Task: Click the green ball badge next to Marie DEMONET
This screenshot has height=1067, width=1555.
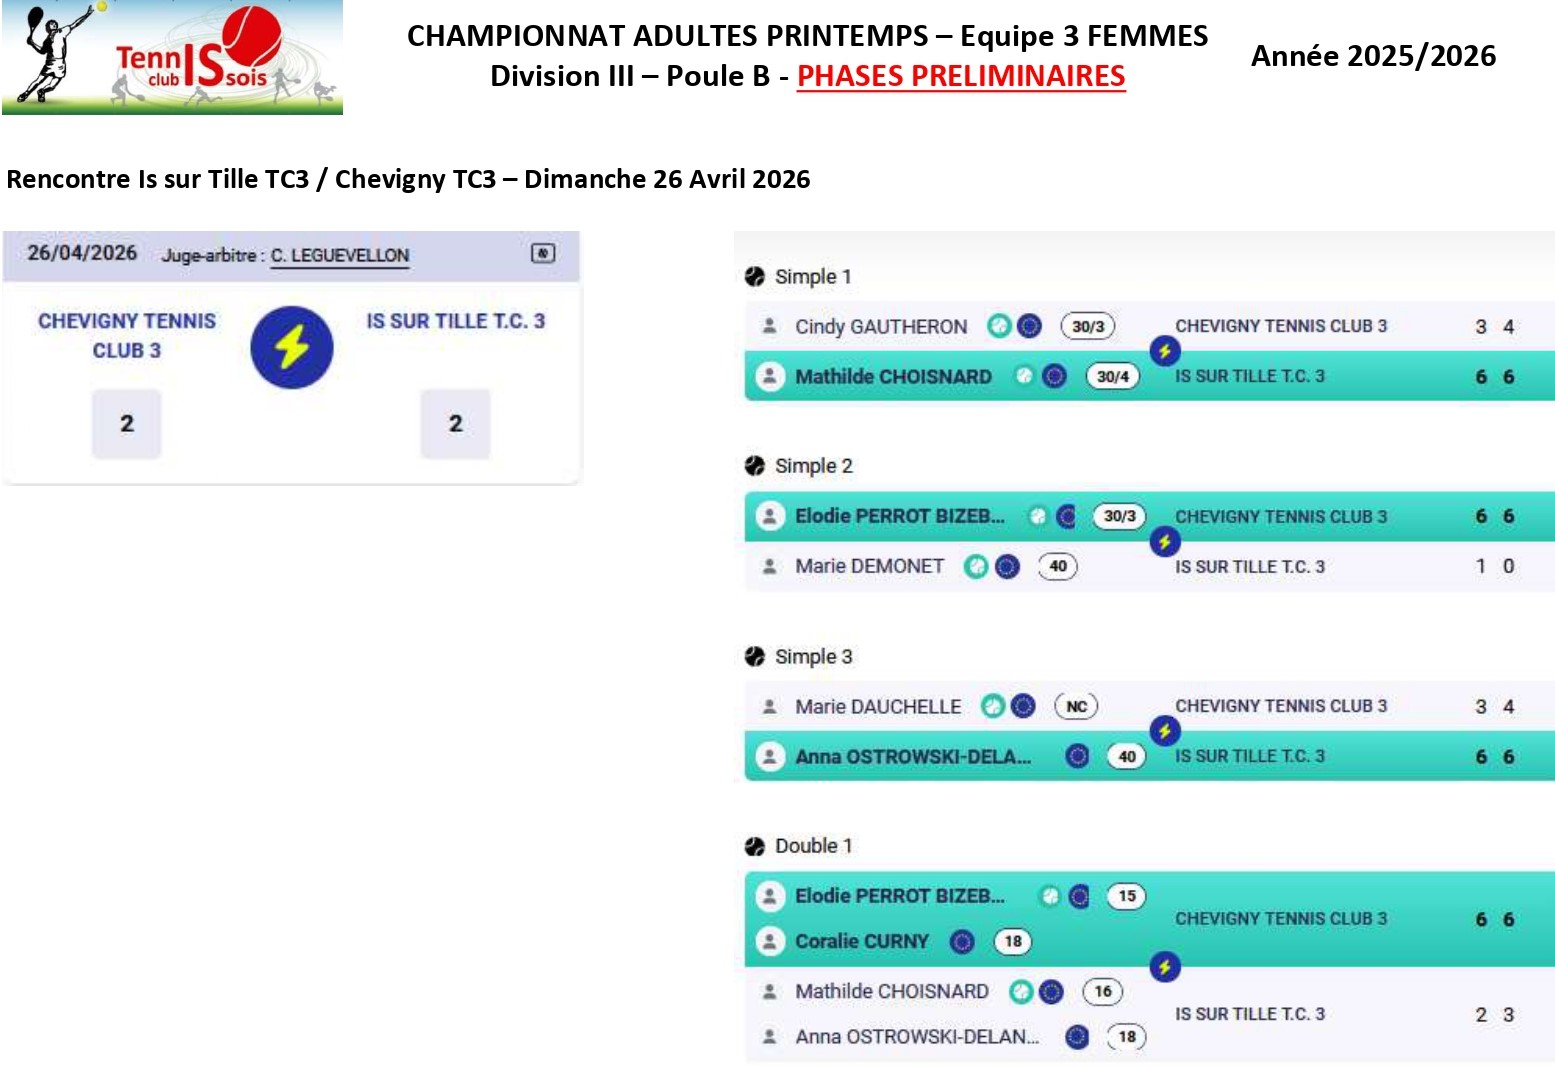Action: pos(976,567)
